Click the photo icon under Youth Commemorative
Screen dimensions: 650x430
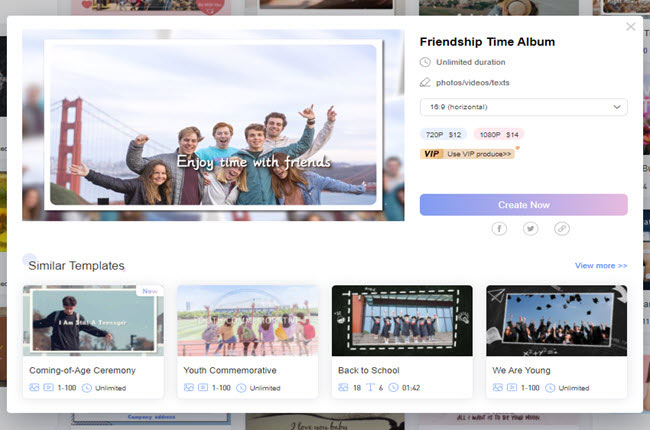[189, 388]
